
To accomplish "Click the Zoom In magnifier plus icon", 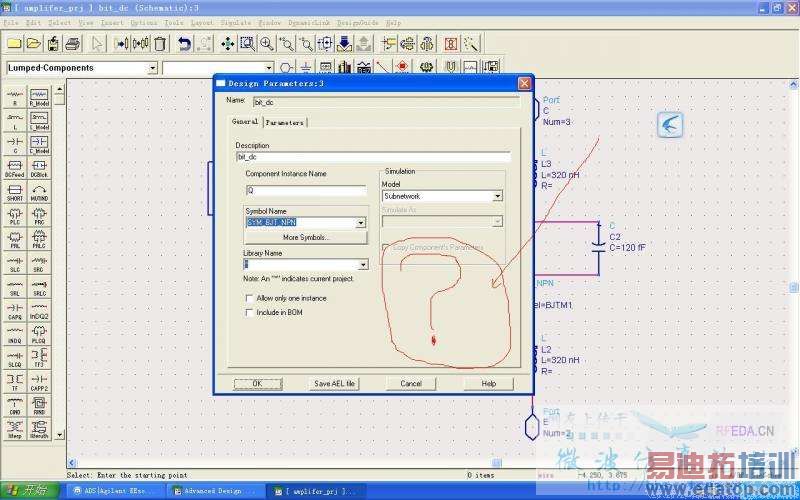I will point(267,44).
